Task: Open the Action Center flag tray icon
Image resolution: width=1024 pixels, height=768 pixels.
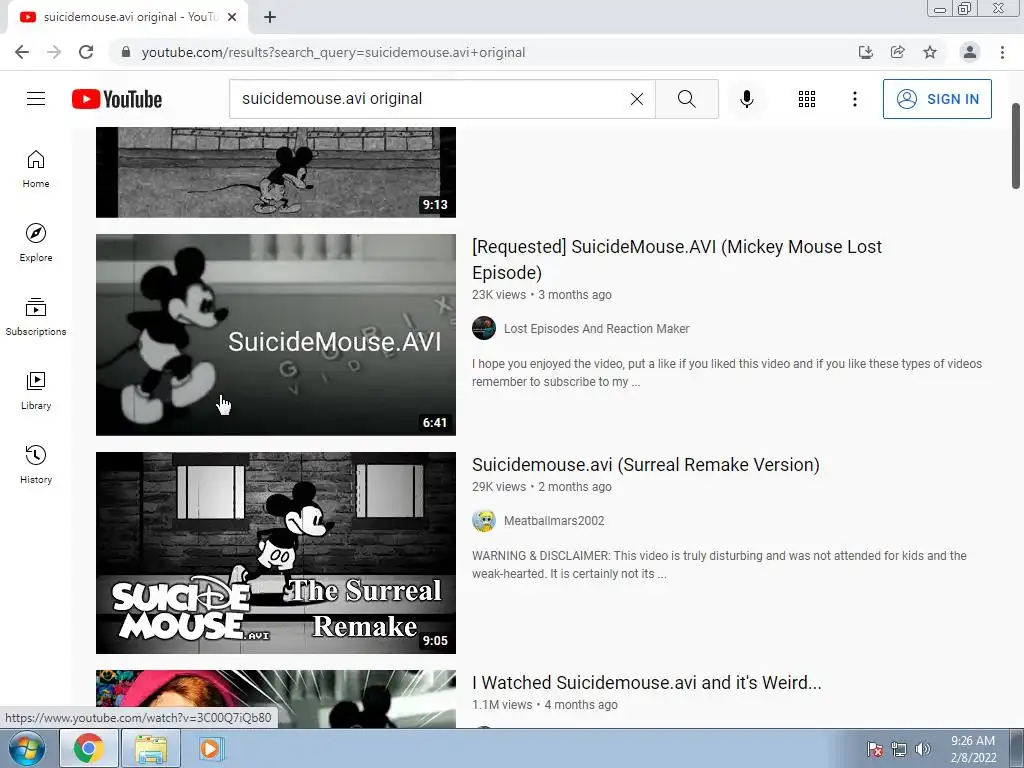Action: click(x=874, y=749)
